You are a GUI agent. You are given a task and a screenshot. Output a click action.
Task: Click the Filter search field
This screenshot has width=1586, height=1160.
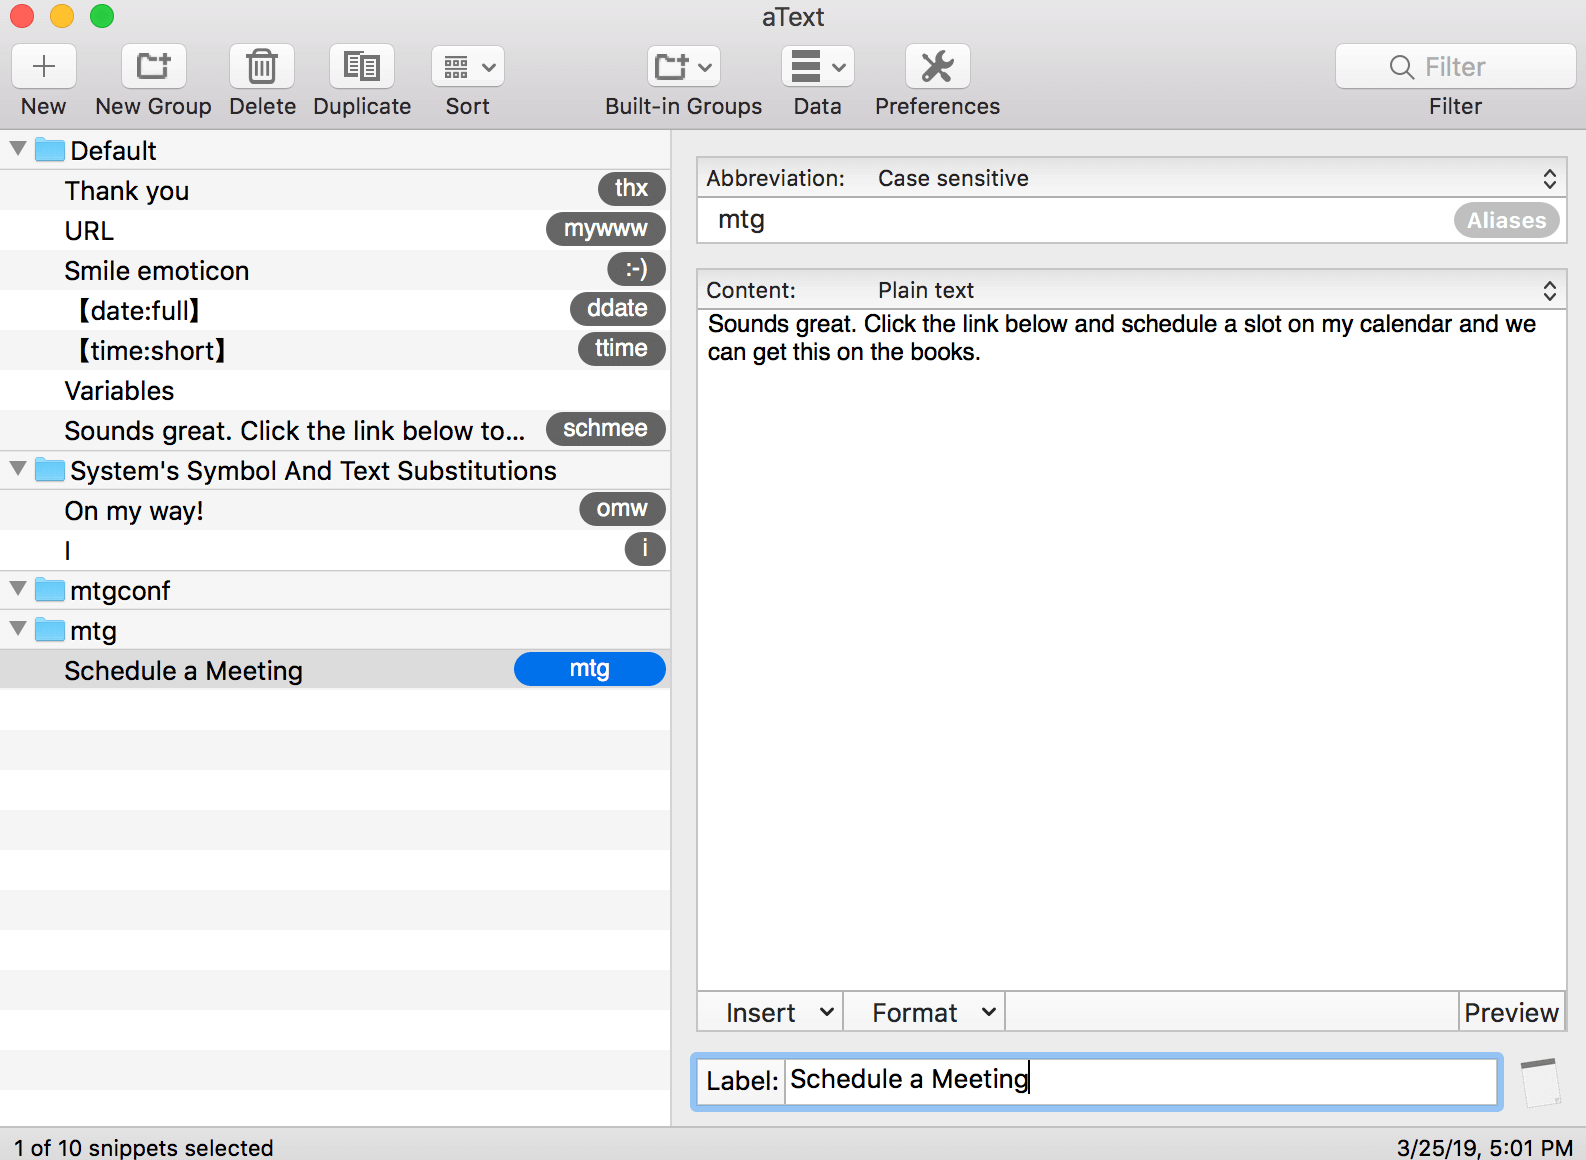tap(1455, 67)
